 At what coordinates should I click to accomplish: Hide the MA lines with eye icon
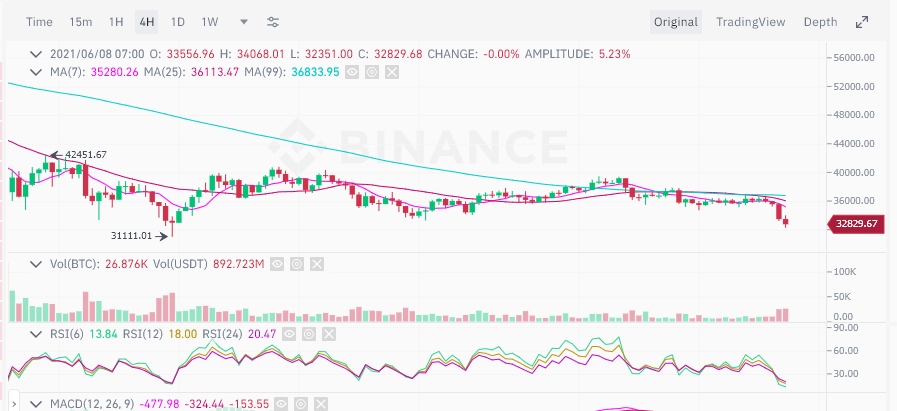351,72
